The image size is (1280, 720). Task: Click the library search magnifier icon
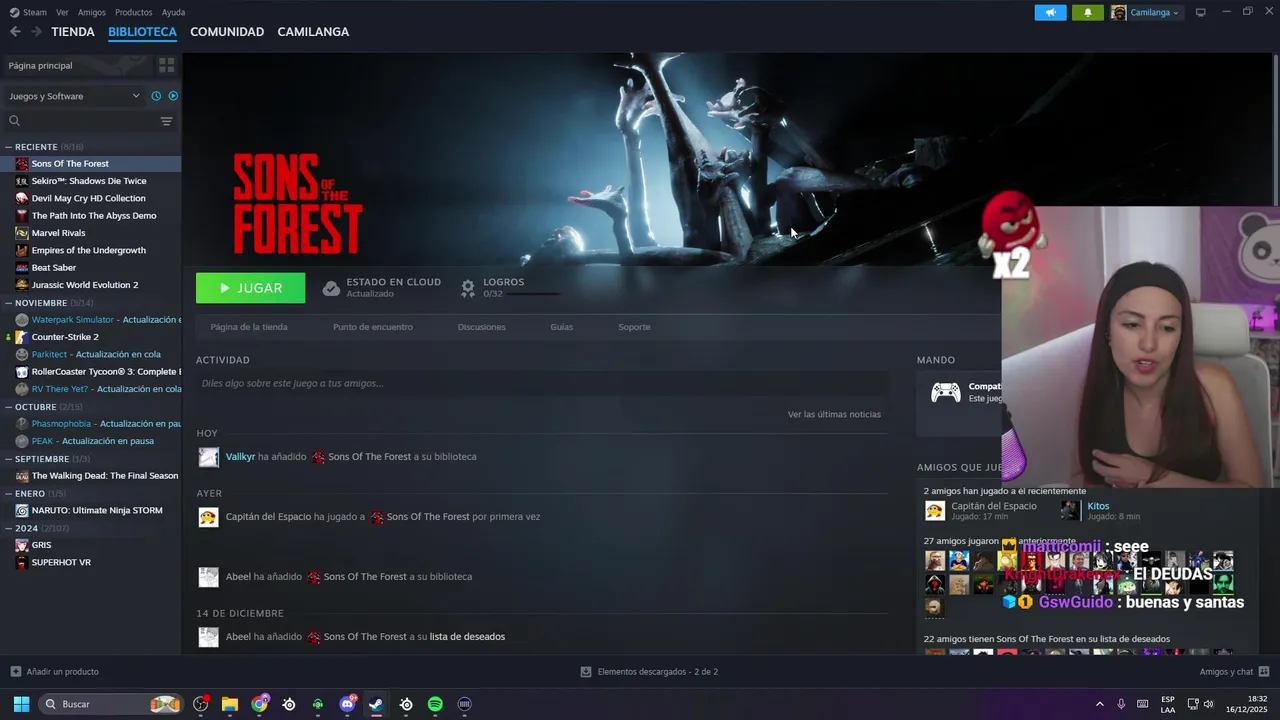click(14, 121)
